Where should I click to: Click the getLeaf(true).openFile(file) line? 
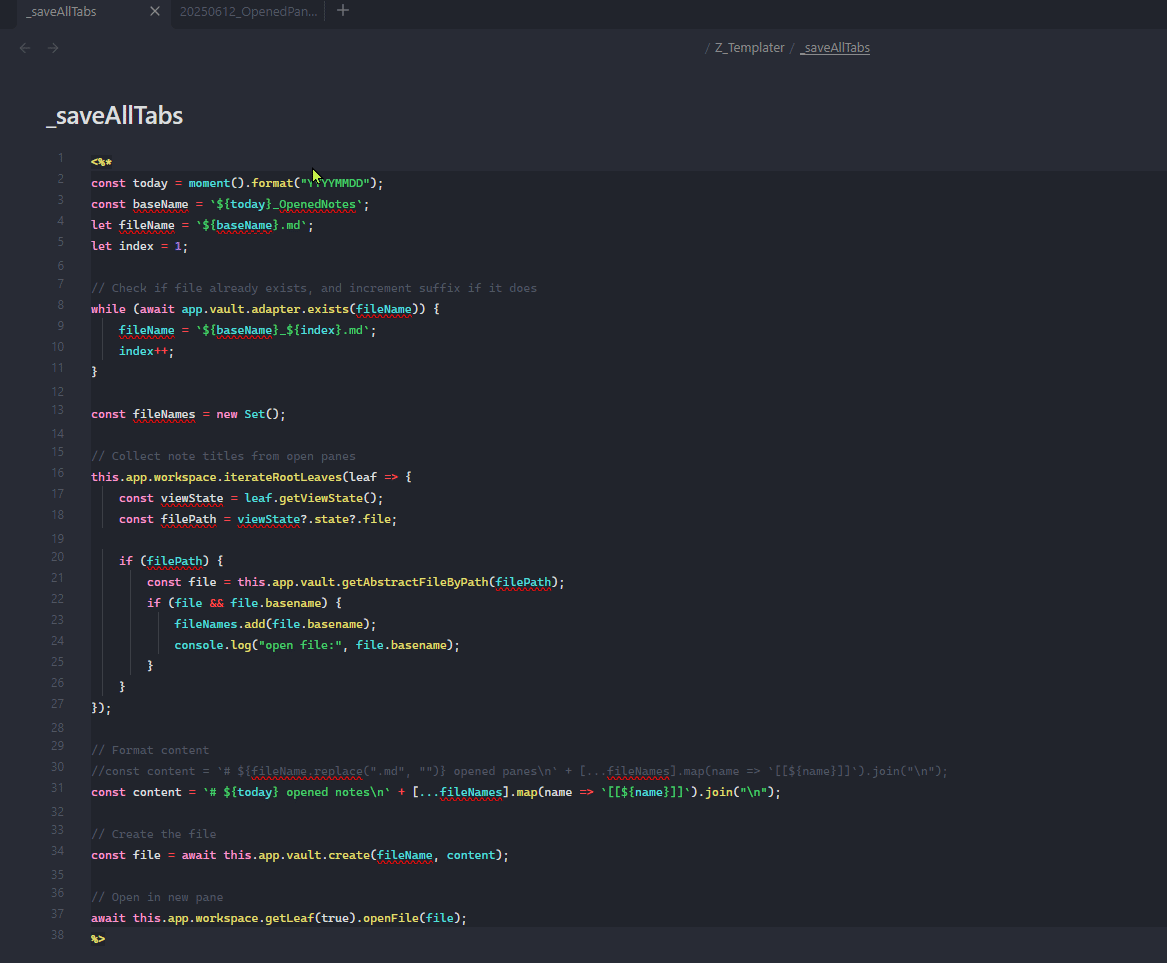tap(279, 918)
